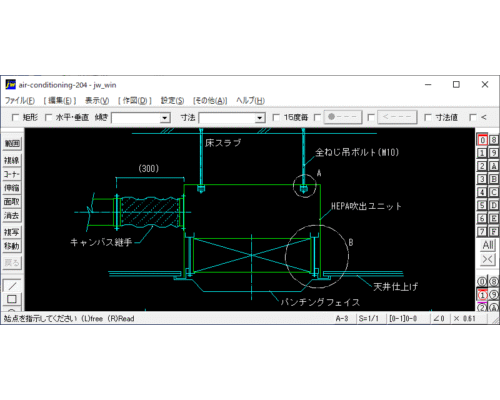Open the 作図(D) menu
Screen dimensions: 500x400
tap(135, 100)
